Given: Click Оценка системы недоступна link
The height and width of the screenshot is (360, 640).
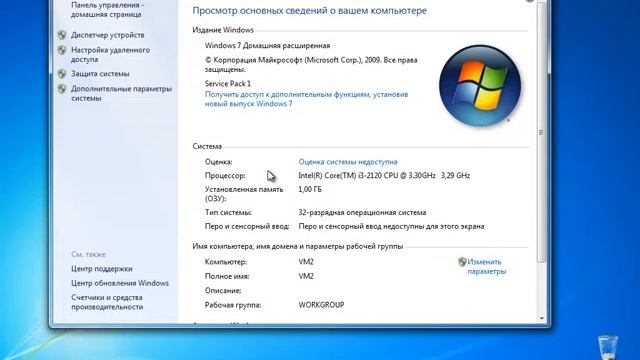Looking at the screenshot, I should pyautogui.click(x=348, y=162).
